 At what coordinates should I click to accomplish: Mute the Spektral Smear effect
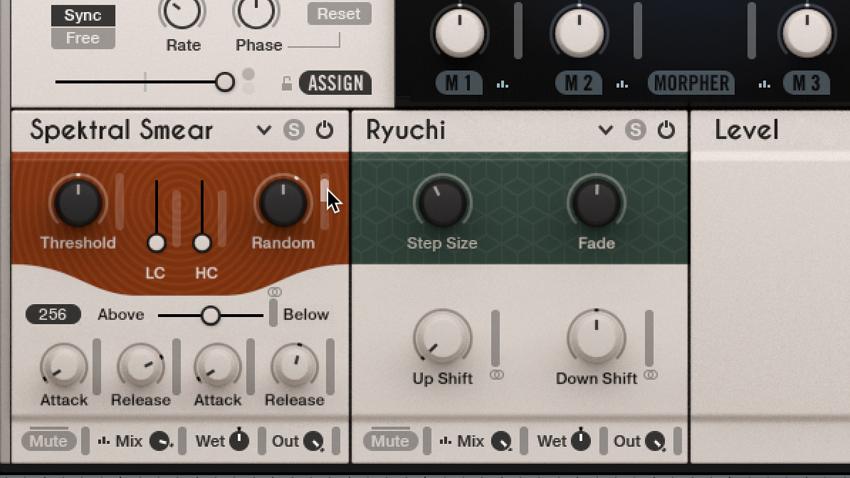point(48,441)
